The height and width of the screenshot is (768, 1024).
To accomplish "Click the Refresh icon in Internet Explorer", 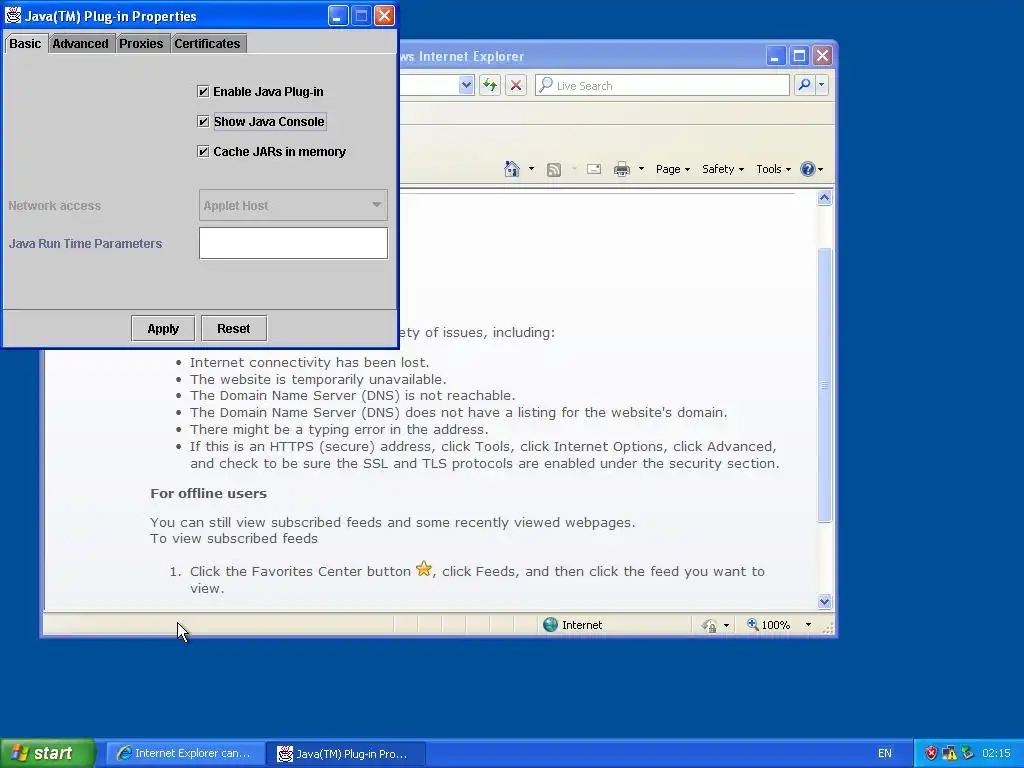I will click(490, 85).
